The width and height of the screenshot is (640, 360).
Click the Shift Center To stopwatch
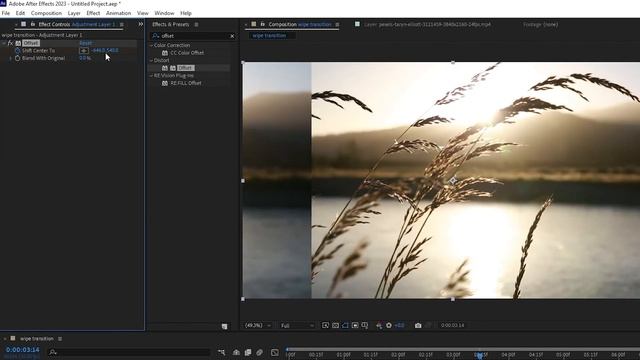pos(17,51)
